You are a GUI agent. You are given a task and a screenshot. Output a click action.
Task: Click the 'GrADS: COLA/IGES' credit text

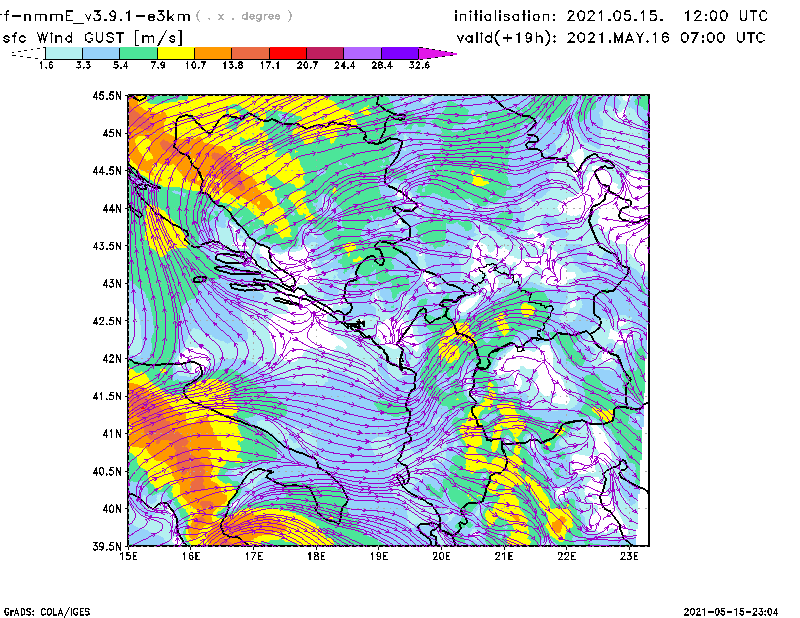47,612
